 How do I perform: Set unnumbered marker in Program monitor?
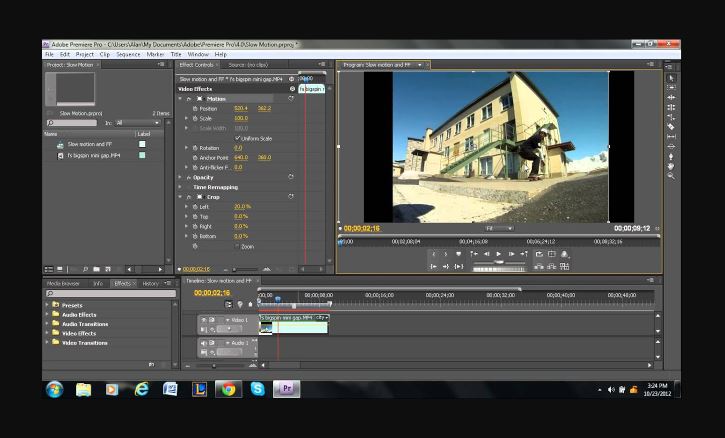tap(459, 254)
